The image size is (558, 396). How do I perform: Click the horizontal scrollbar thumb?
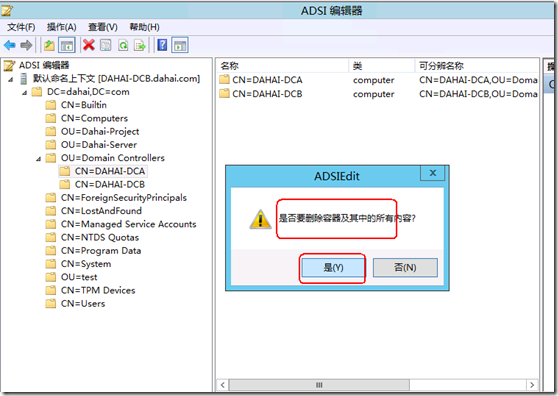pos(319,385)
